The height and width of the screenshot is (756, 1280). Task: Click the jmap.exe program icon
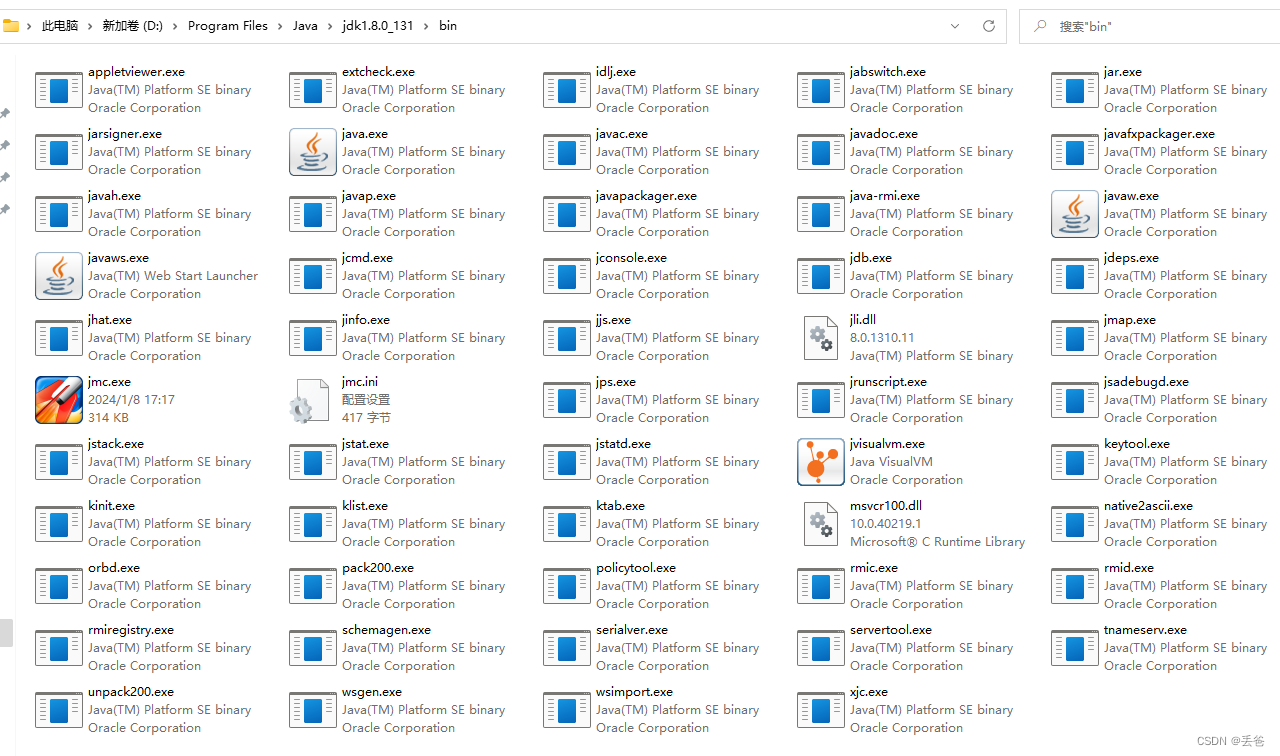pyautogui.click(x=1075, y=338)
